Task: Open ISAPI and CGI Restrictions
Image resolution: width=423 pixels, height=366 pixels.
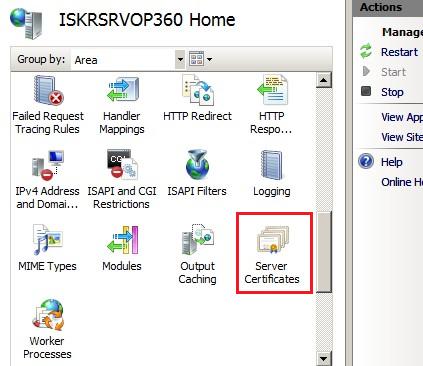Action: pyautogui.click(x=122, y=179)
